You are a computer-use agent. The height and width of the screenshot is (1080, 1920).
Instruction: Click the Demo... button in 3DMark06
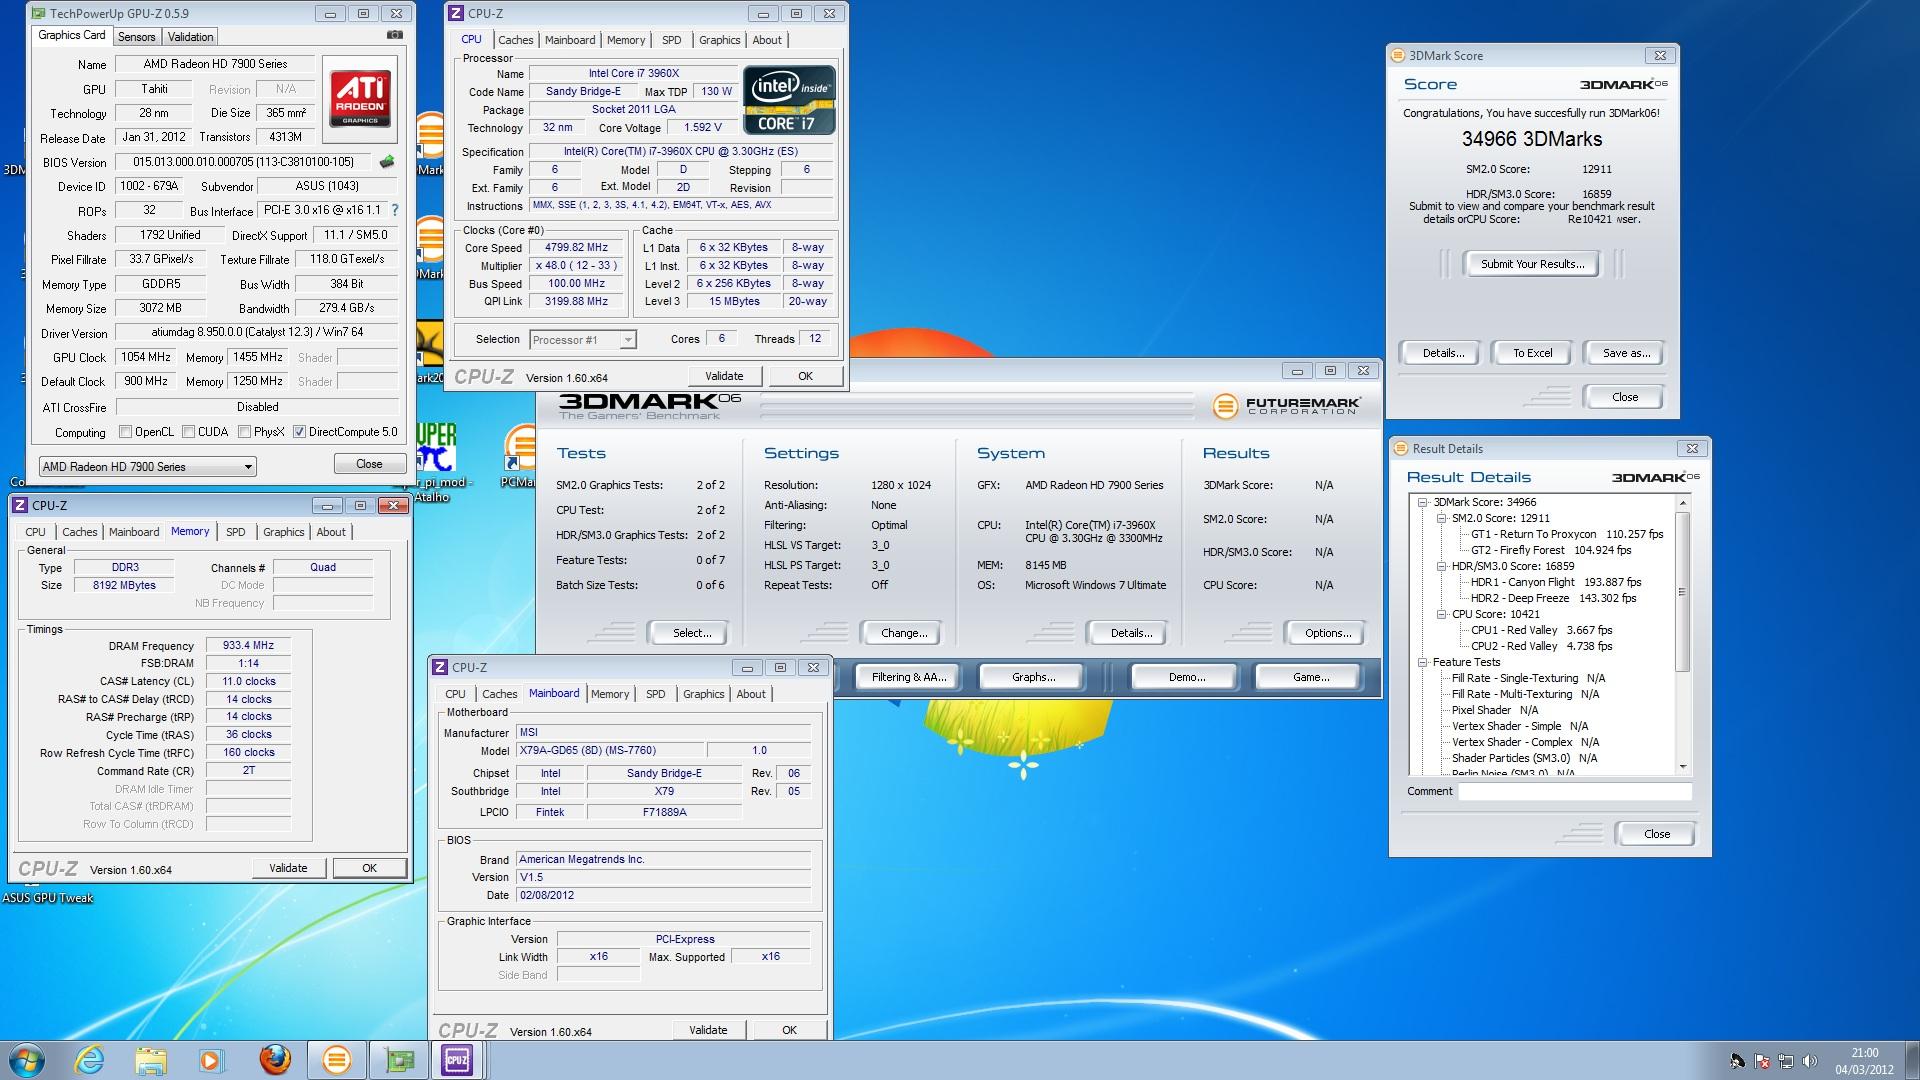pos(1186,678)
